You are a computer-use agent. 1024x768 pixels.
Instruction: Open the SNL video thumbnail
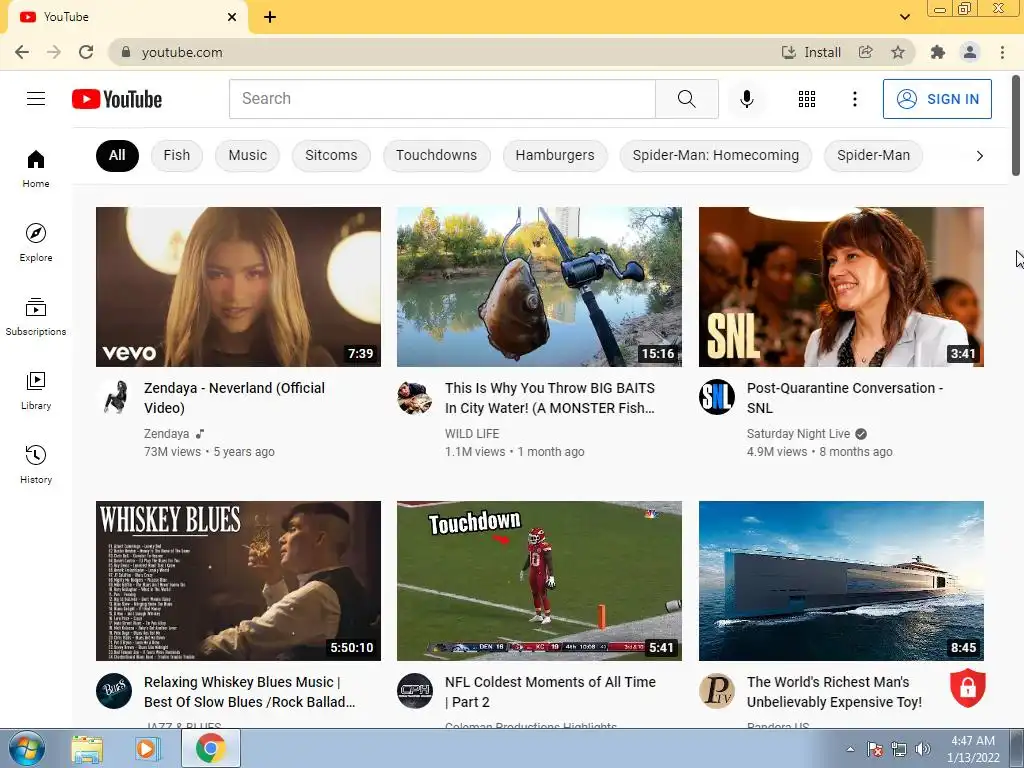pos(841,287)
